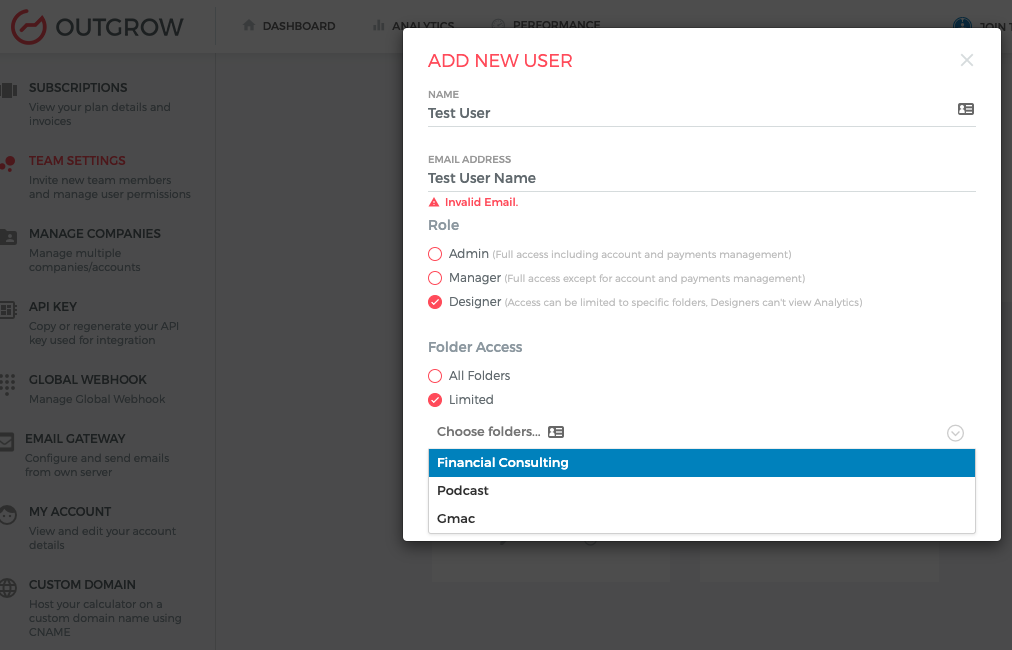
Task: Close the Add New User dialog
Action: point(966,60)
